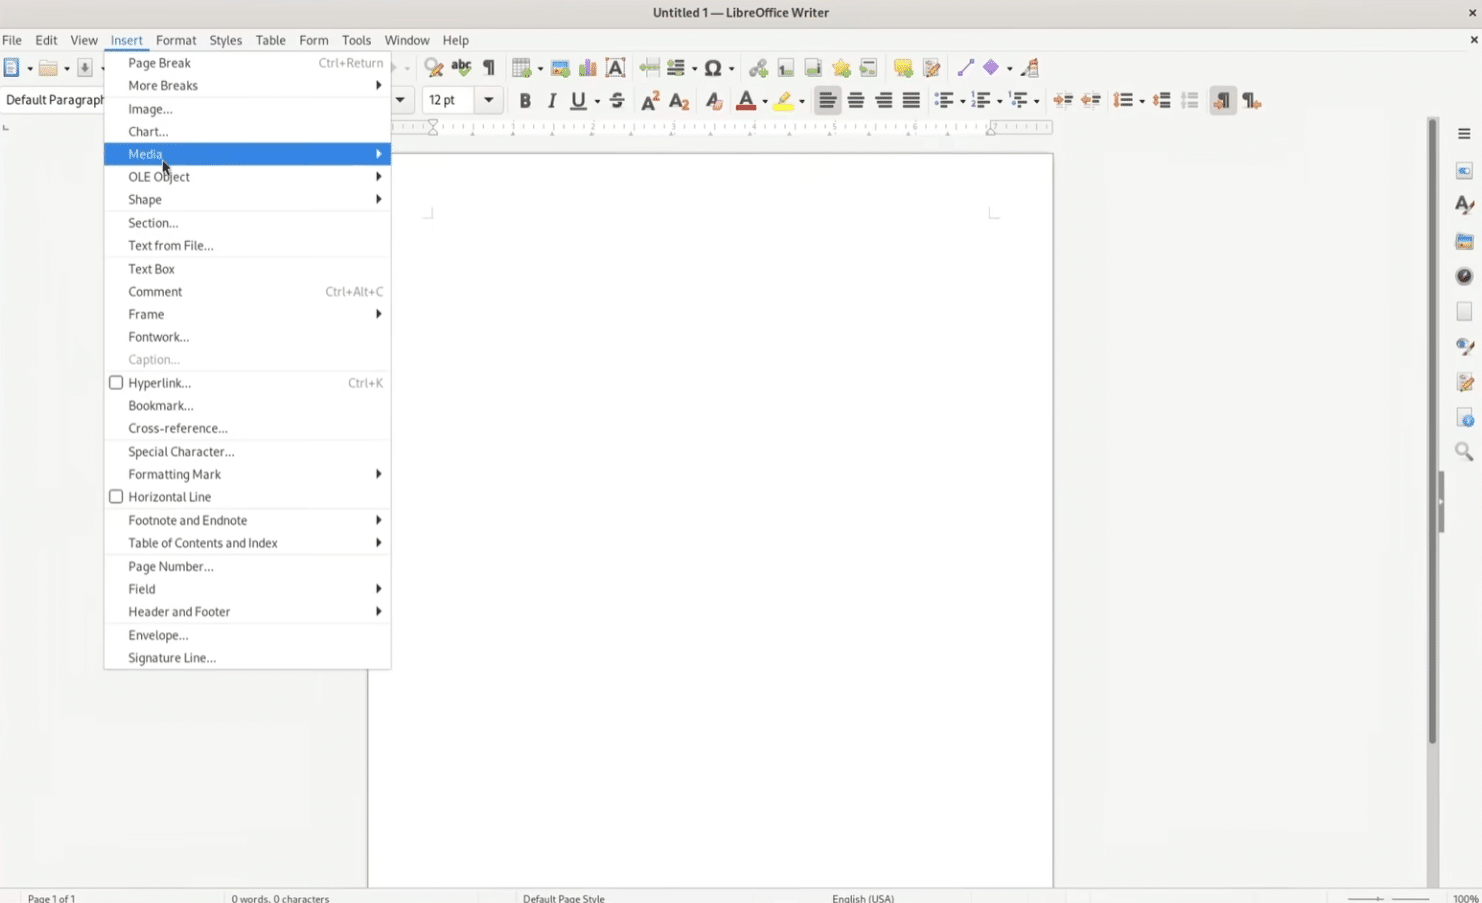This screenshot has width=1482, height=903.
Task: Click the Insert Field toolbar icon
Action: [677, 68]
